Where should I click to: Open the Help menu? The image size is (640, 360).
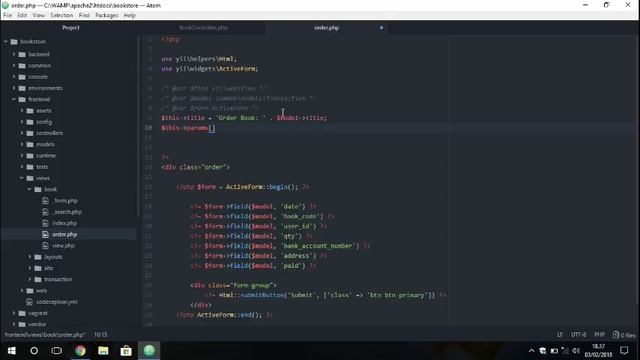pyautogui.click(x=130, y=15)
